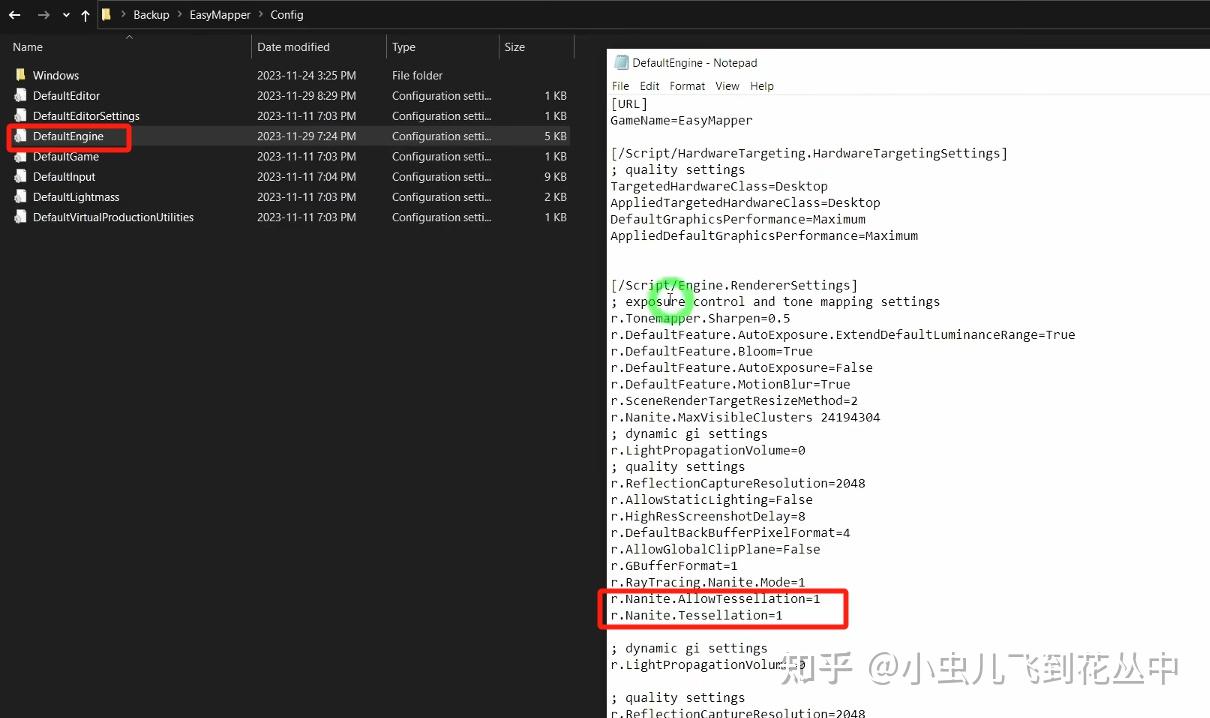Screen dimensions: 1210x718
Task: Click the DefaultGame configuration file icon
Action: (x=21, y=156)
